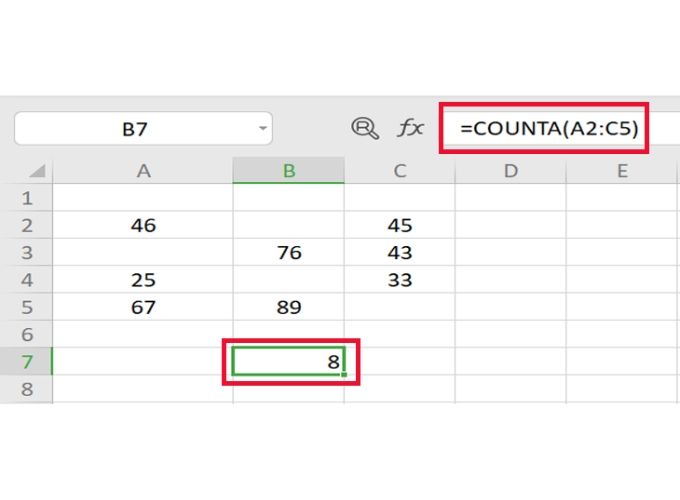Screen dimensions: 680x500
Task: Select column A header
Action: pyautogui.click(x=143, y=171)
